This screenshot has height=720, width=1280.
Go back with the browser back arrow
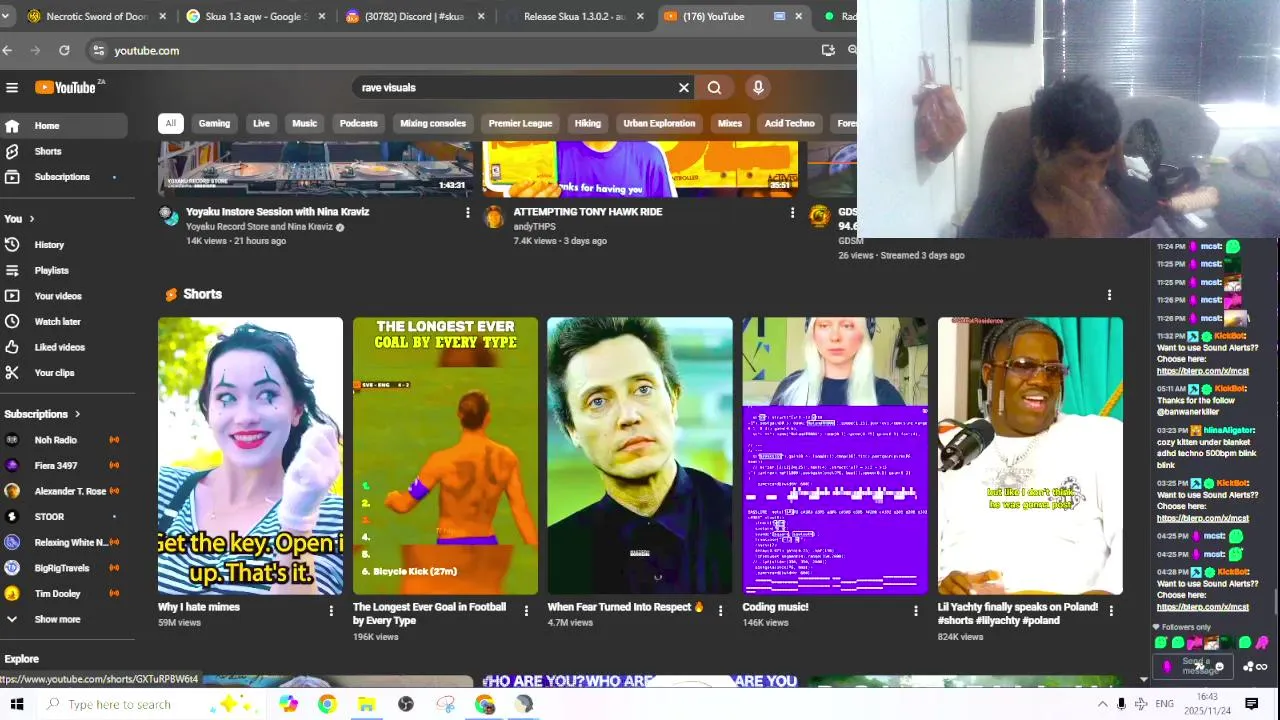pyautogui.click(x=8, y=50)
